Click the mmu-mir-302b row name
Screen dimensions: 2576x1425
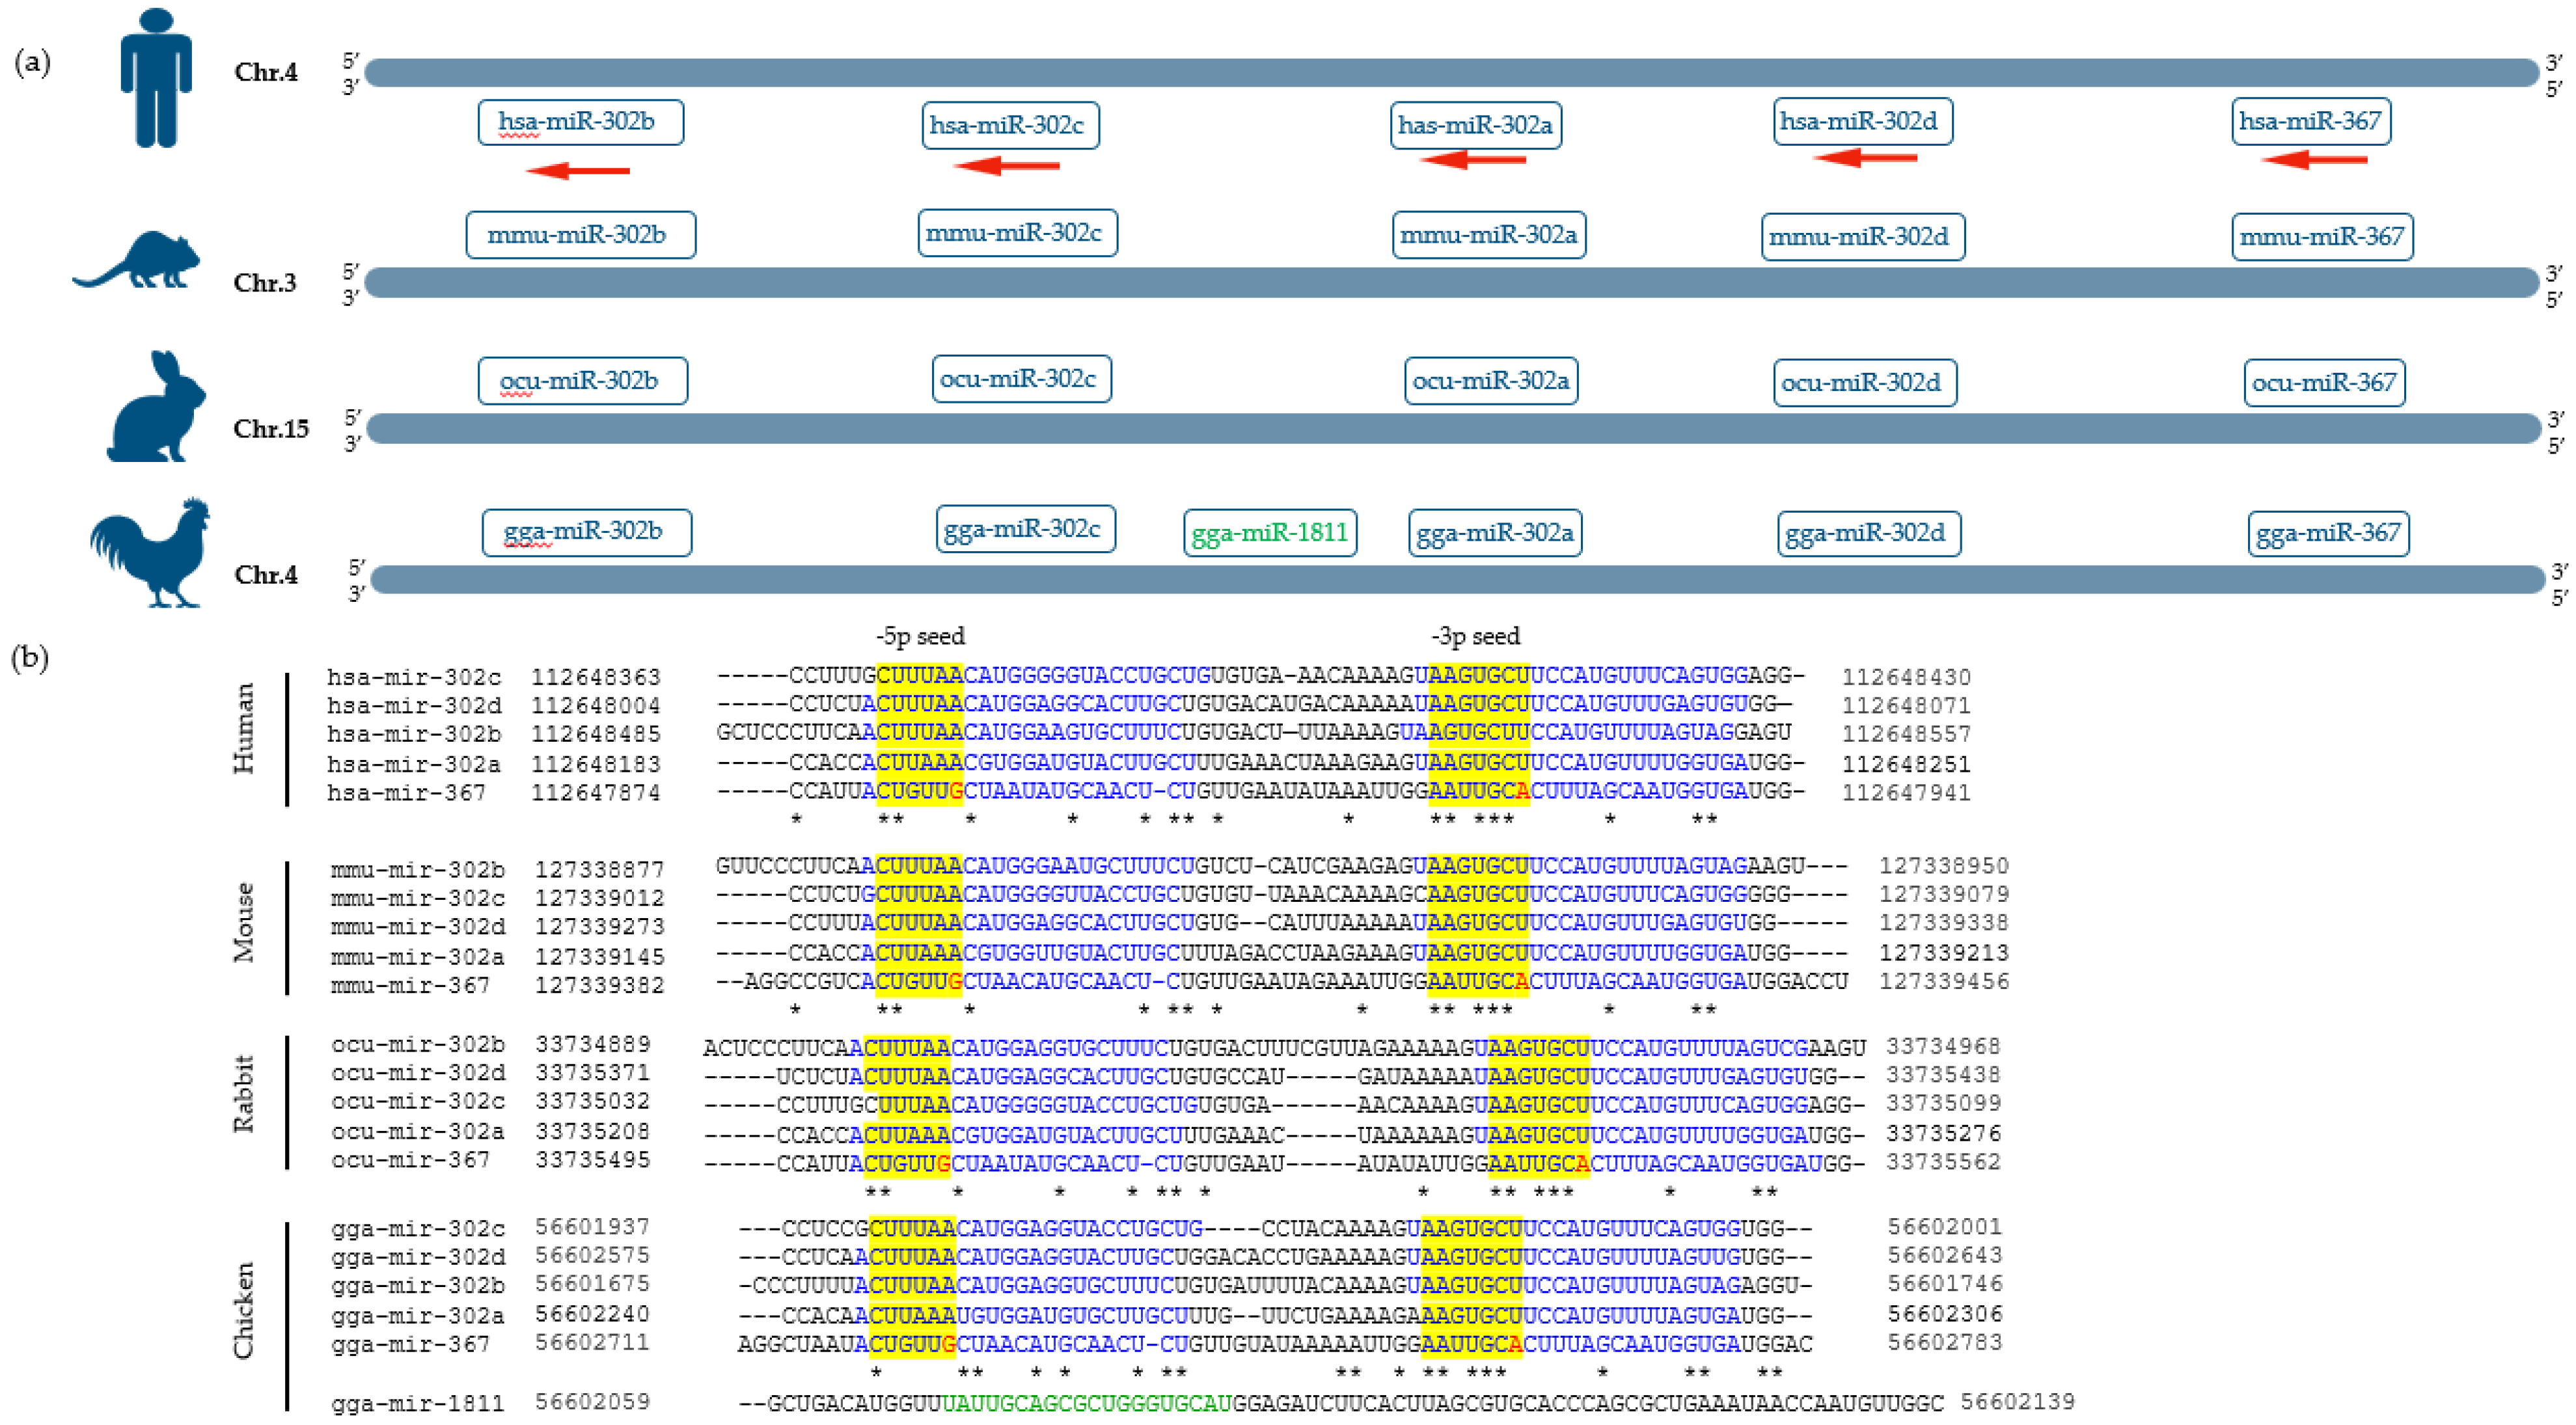tap(418, 870)
